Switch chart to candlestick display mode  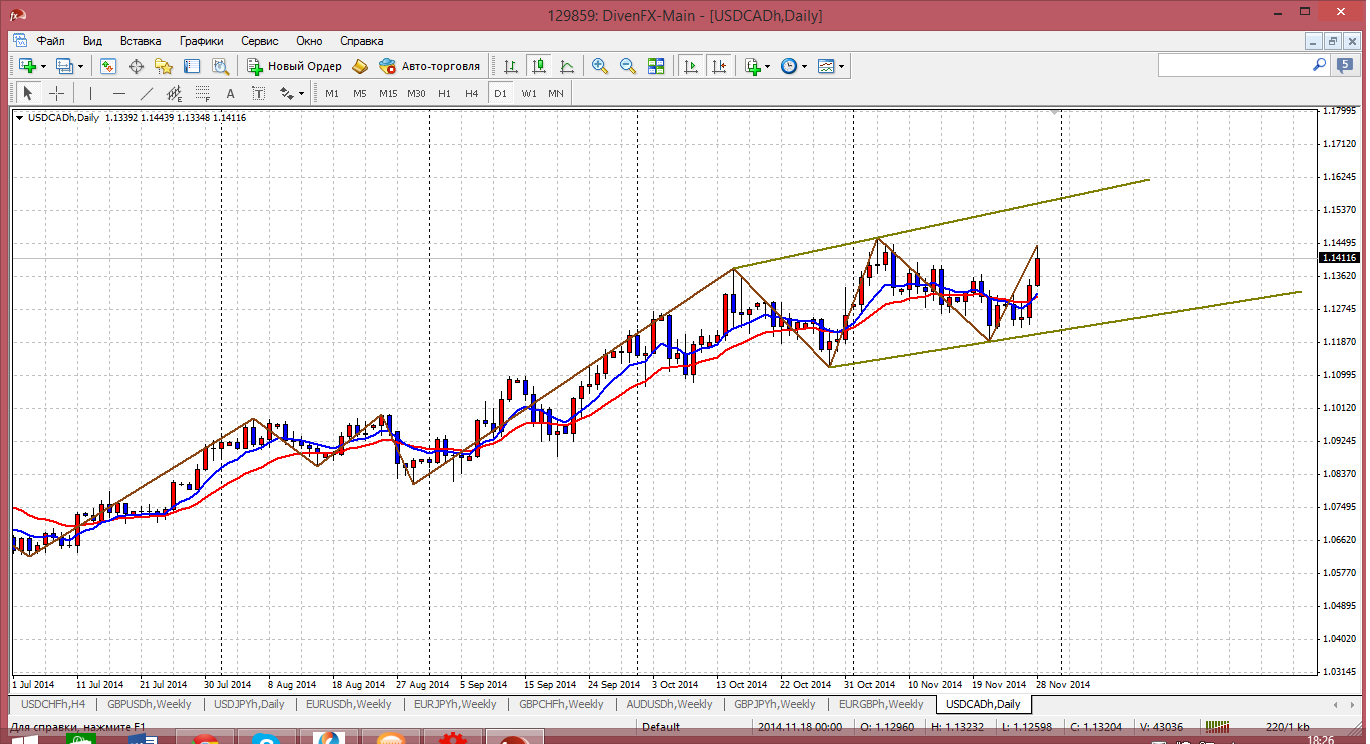click(x=539, y=66)
